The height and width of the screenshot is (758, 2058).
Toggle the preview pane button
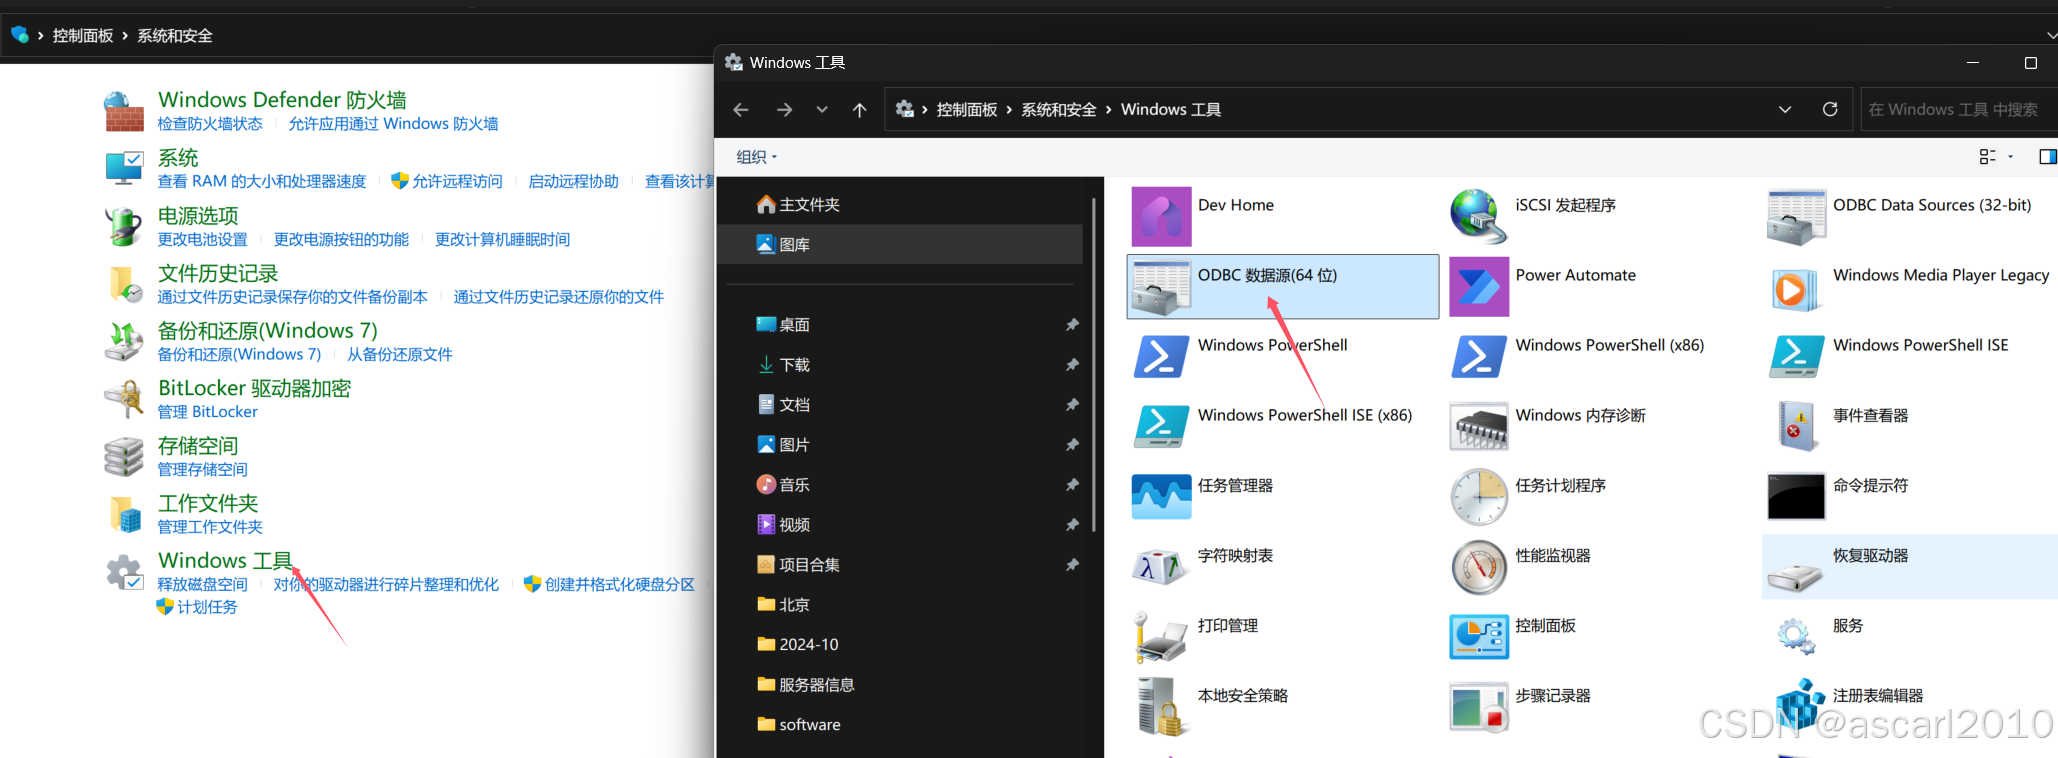pyautogui.click(x=2047, y=156)
